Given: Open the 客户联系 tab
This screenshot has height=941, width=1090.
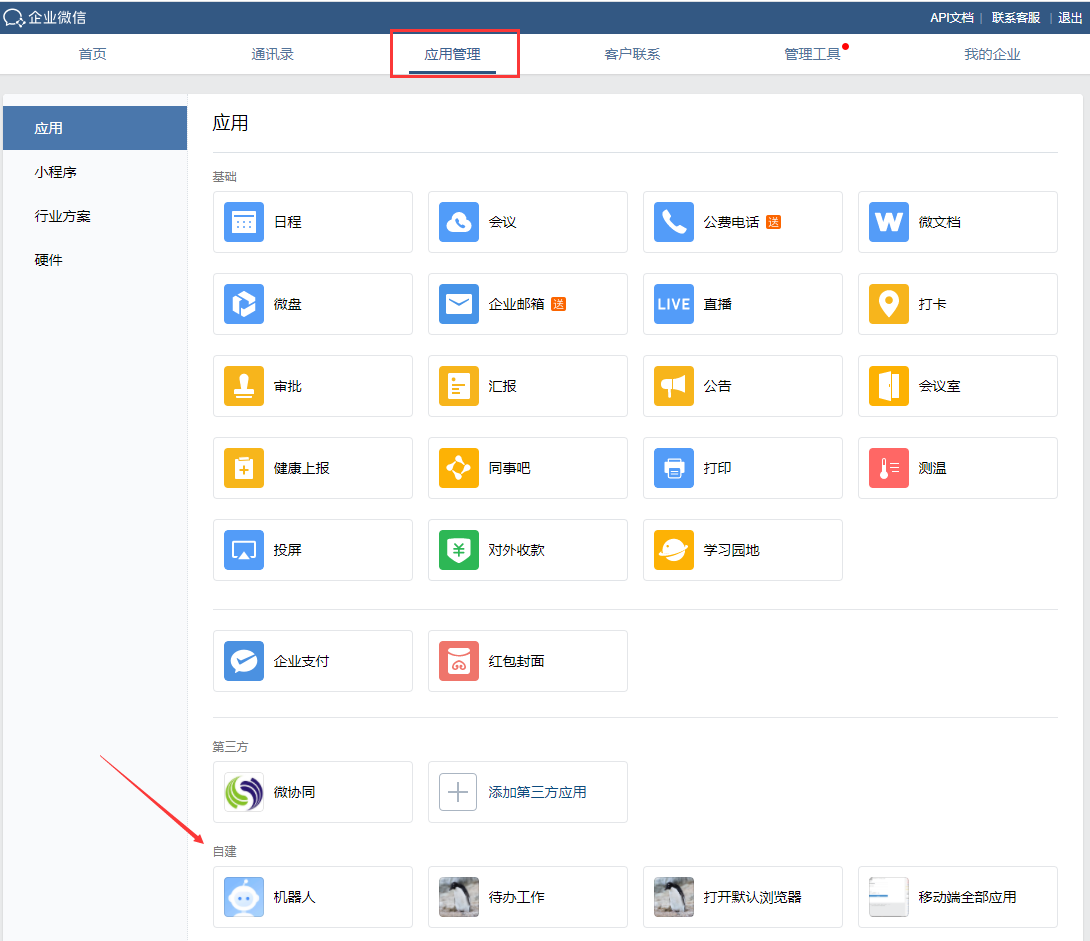Looking at the screenshot, I should pos(632,54).
